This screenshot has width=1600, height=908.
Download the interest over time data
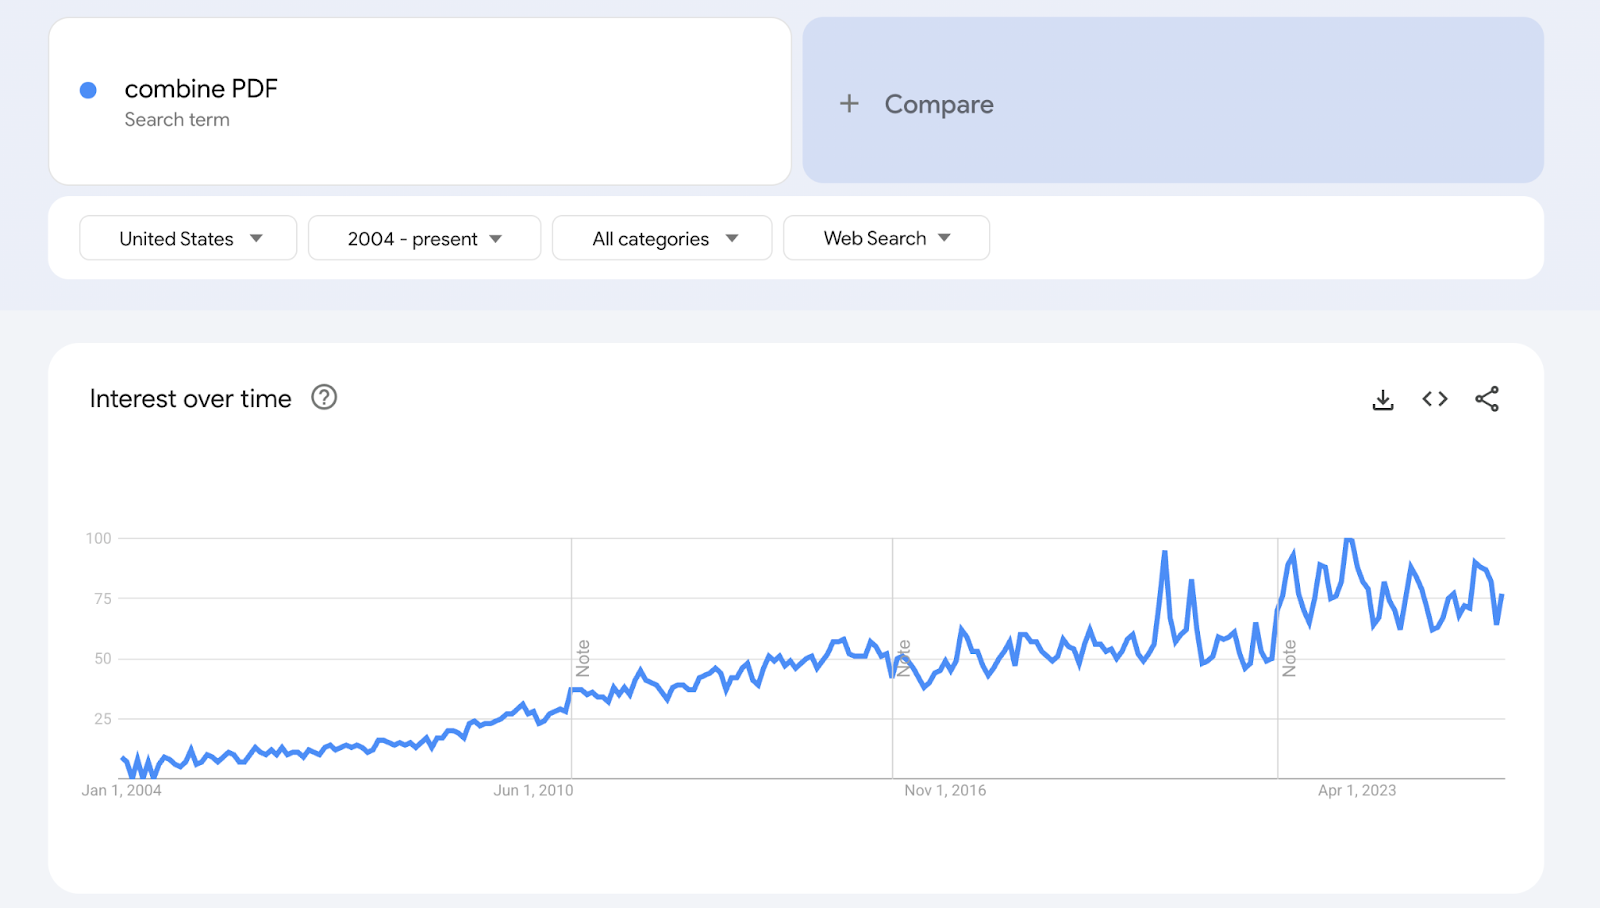coord(1383,400)
